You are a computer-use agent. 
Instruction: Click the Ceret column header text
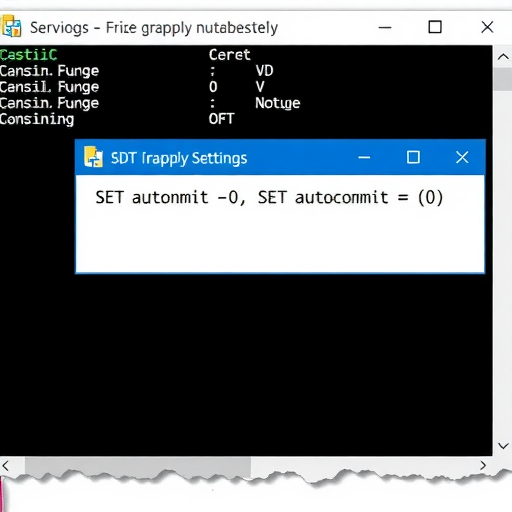pos(229,55)
